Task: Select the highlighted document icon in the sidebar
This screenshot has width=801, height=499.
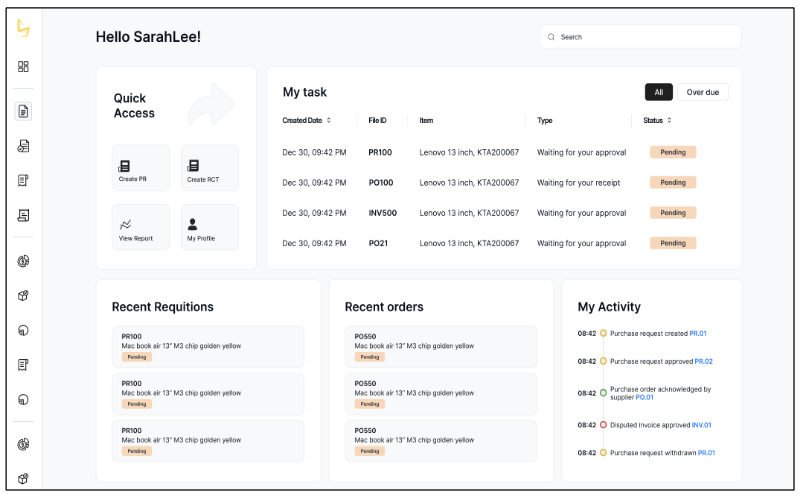Action: click(x=23, y=111)
